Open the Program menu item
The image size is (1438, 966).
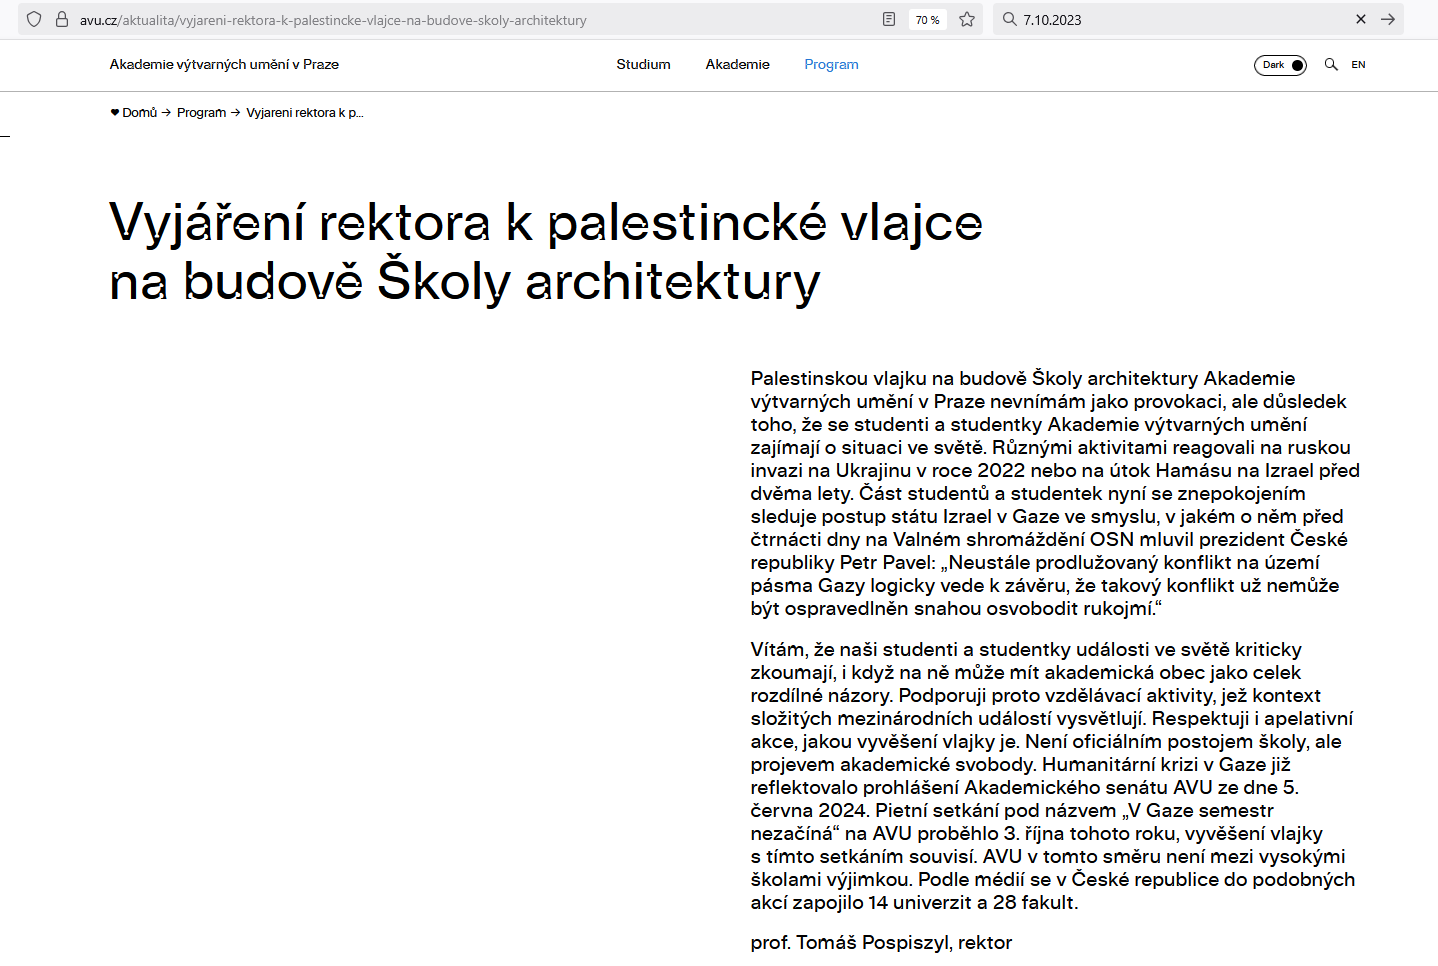[x=831, y=65]
